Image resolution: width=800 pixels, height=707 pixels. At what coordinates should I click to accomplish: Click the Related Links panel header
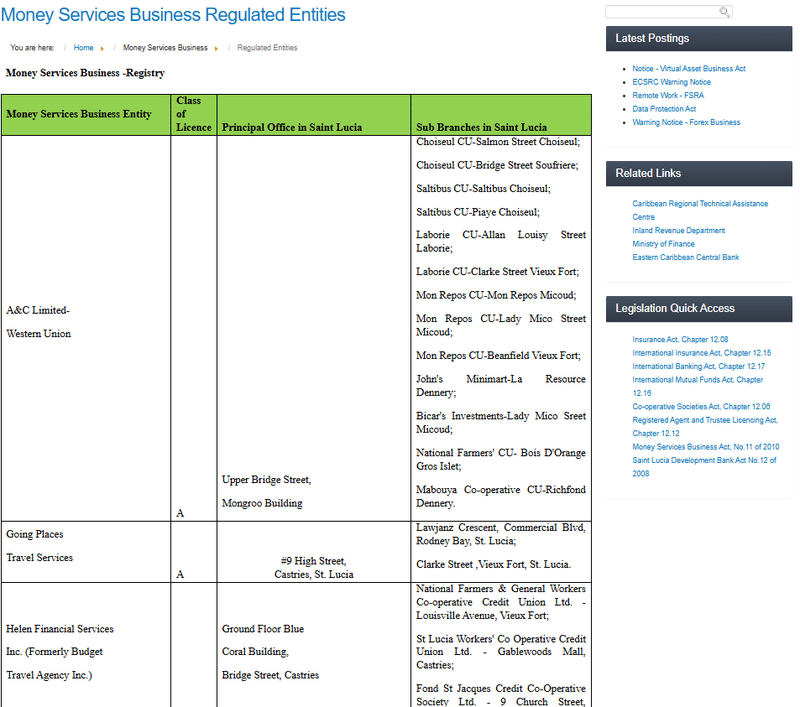(699, 173)
